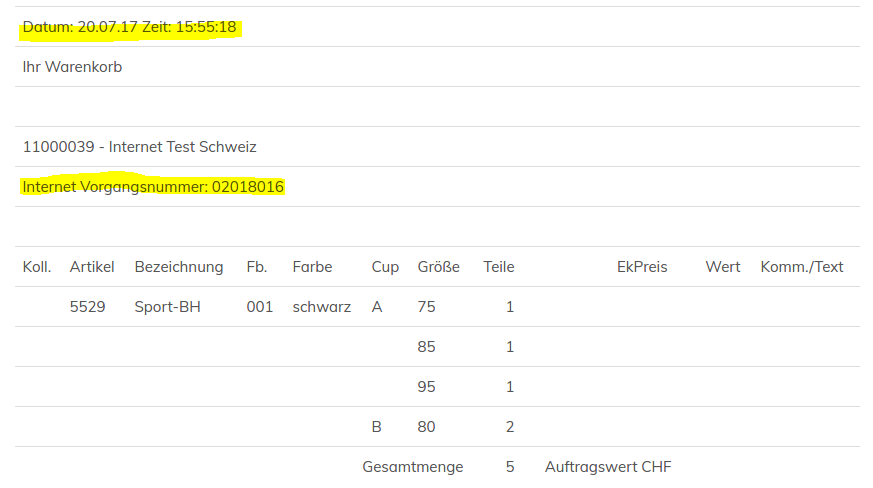Image resolution: width=873 pixels, height=488 pixels.
Task: Click the 'Komm./Text' column header
Action: 802,267
